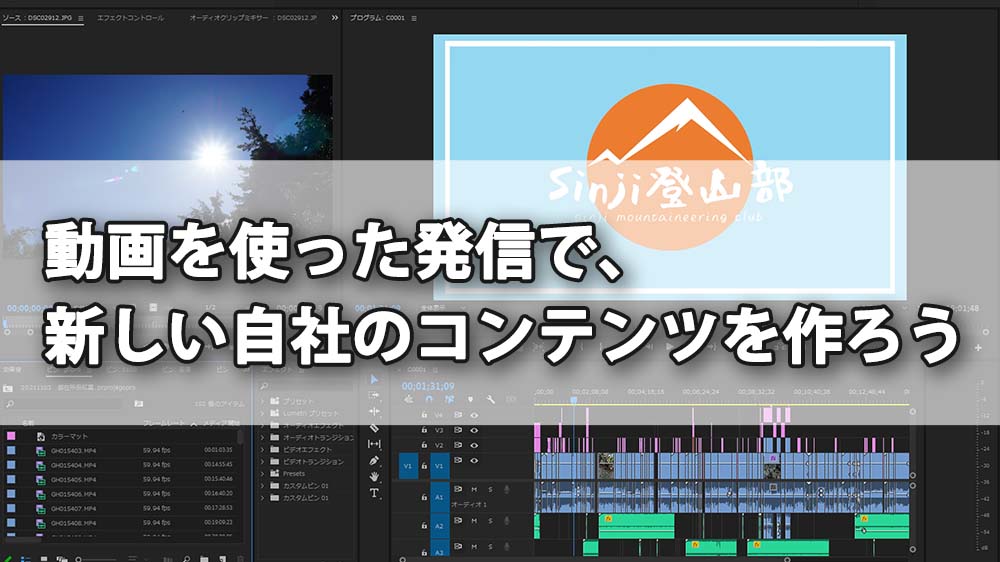Enable voice-over record on A1 track
This screenshot has height=562, width=1000.
click(506, 490)
